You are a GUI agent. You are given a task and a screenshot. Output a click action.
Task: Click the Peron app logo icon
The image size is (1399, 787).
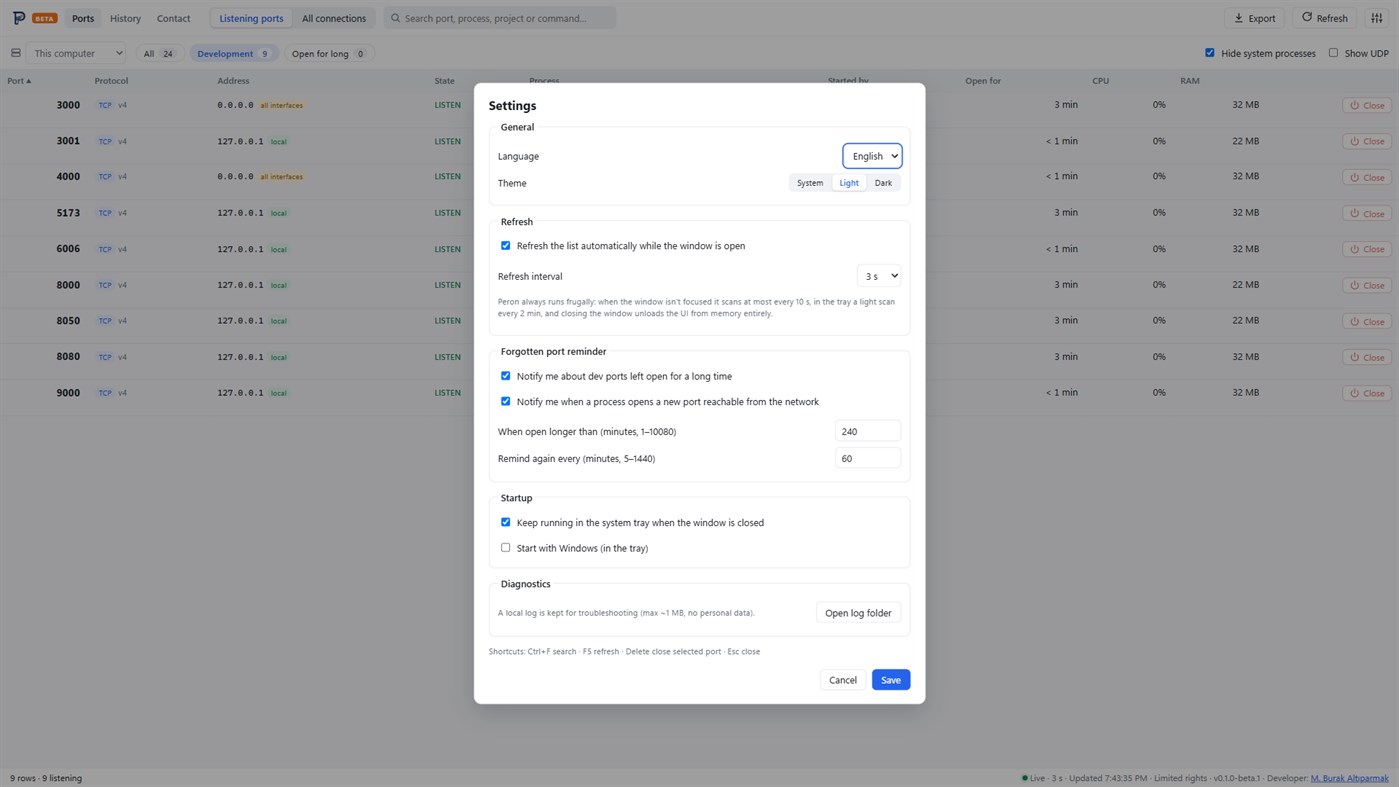click(19, 18)
